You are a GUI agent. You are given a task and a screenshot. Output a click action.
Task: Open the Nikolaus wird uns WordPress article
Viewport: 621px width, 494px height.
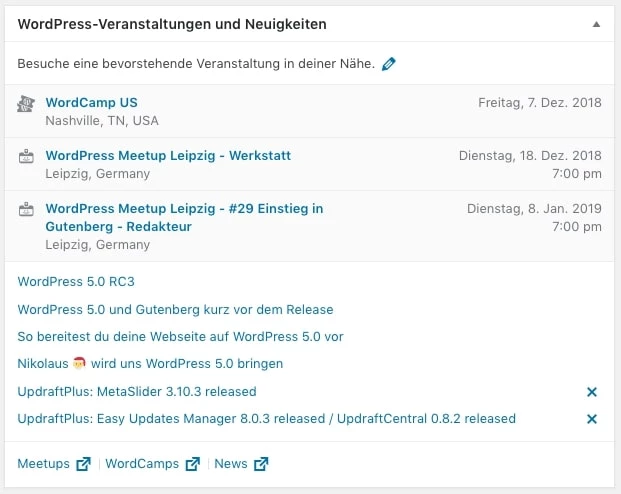pos(150,364)
